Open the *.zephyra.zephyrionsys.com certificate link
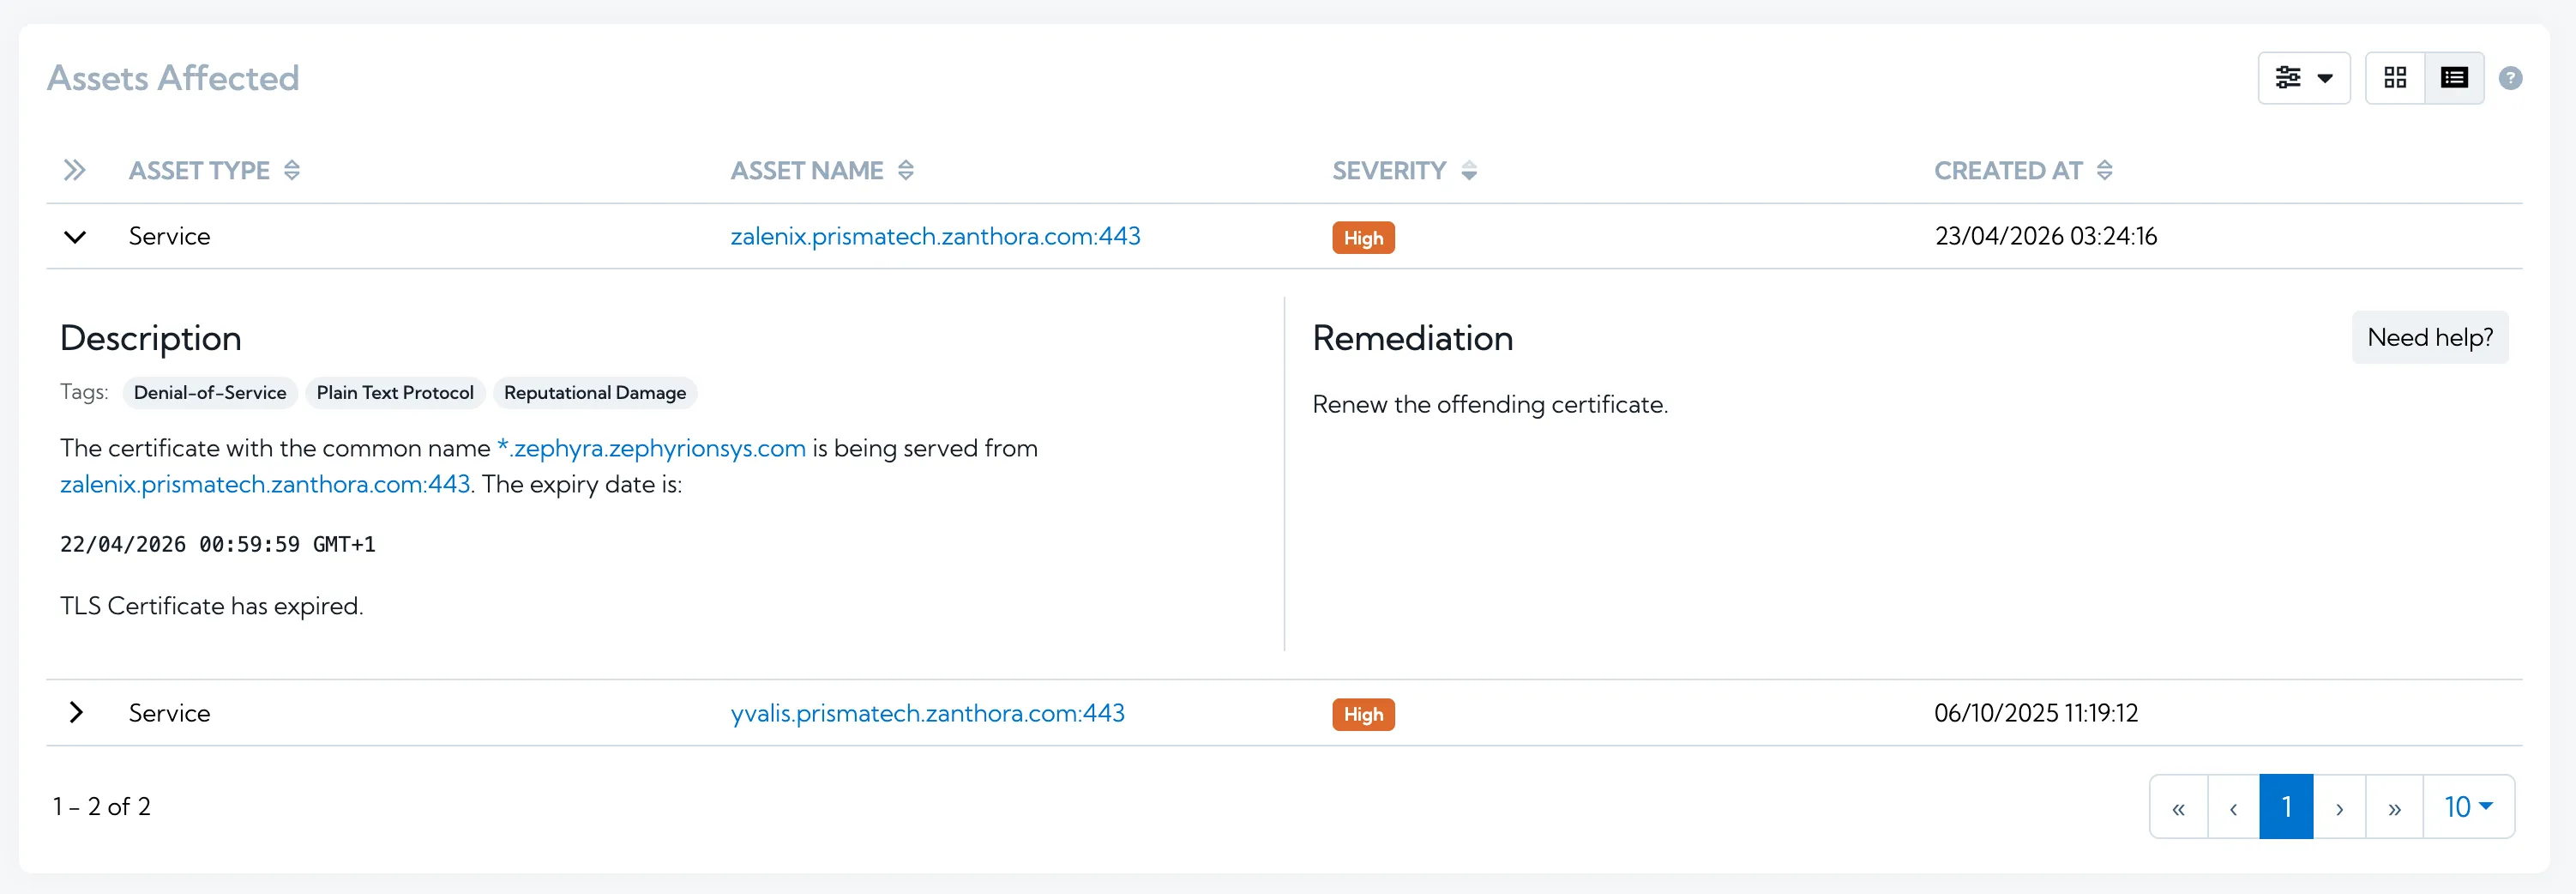 click(651, 448)
